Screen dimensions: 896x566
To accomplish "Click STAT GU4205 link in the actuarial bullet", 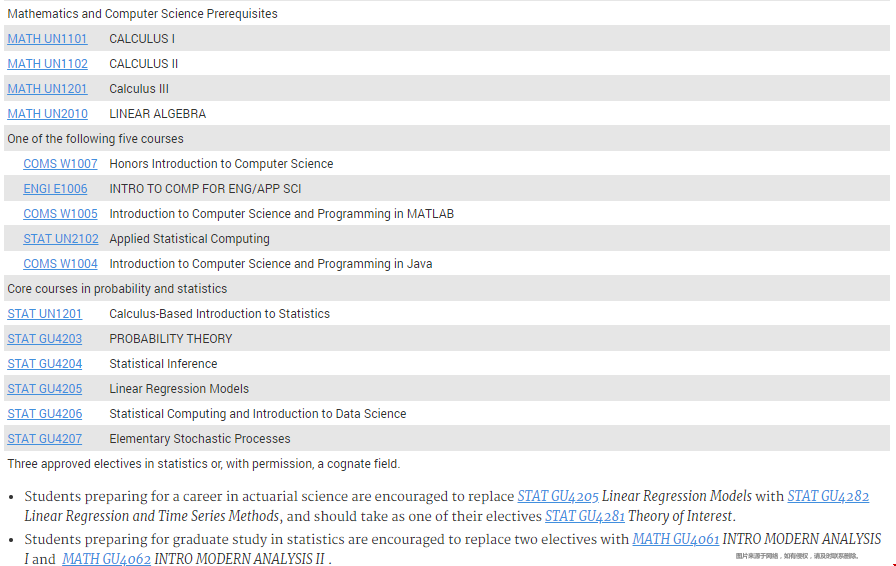I will 558,497.
